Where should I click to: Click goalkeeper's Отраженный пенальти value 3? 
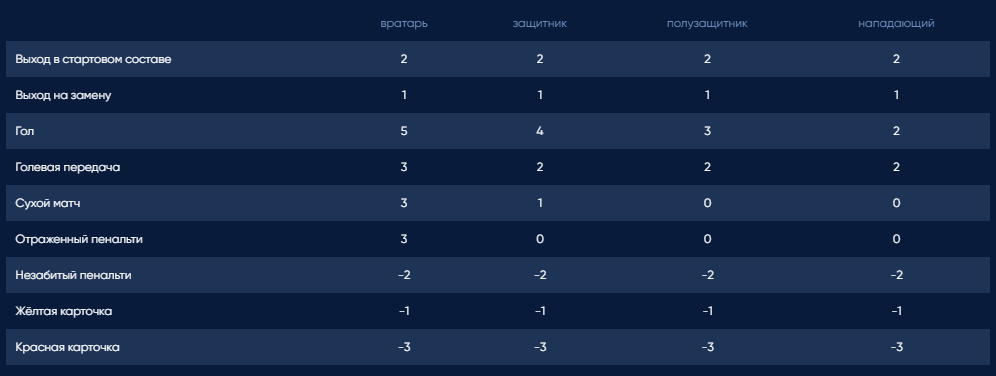[404, 239]
